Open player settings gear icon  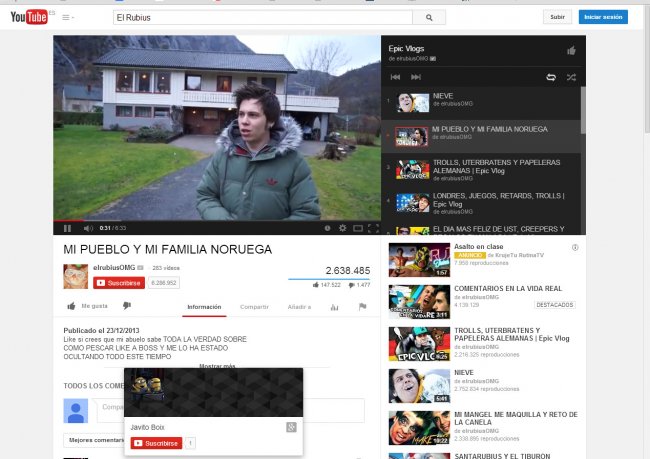pos(342,228)
